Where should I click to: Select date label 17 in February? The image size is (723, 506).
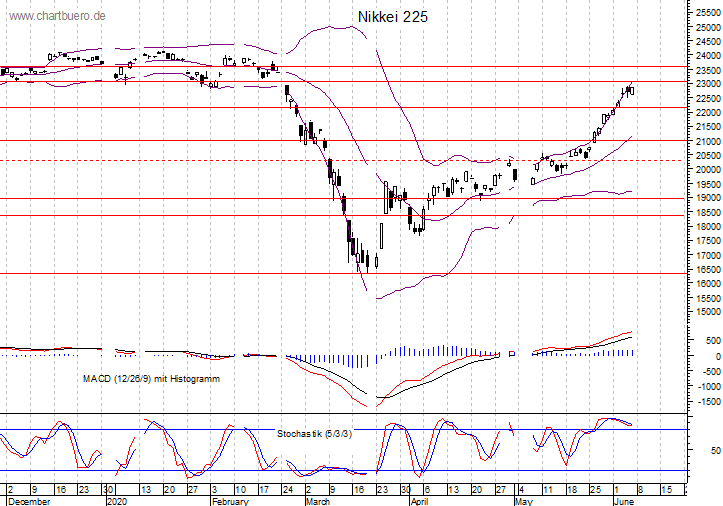(264, 489)
